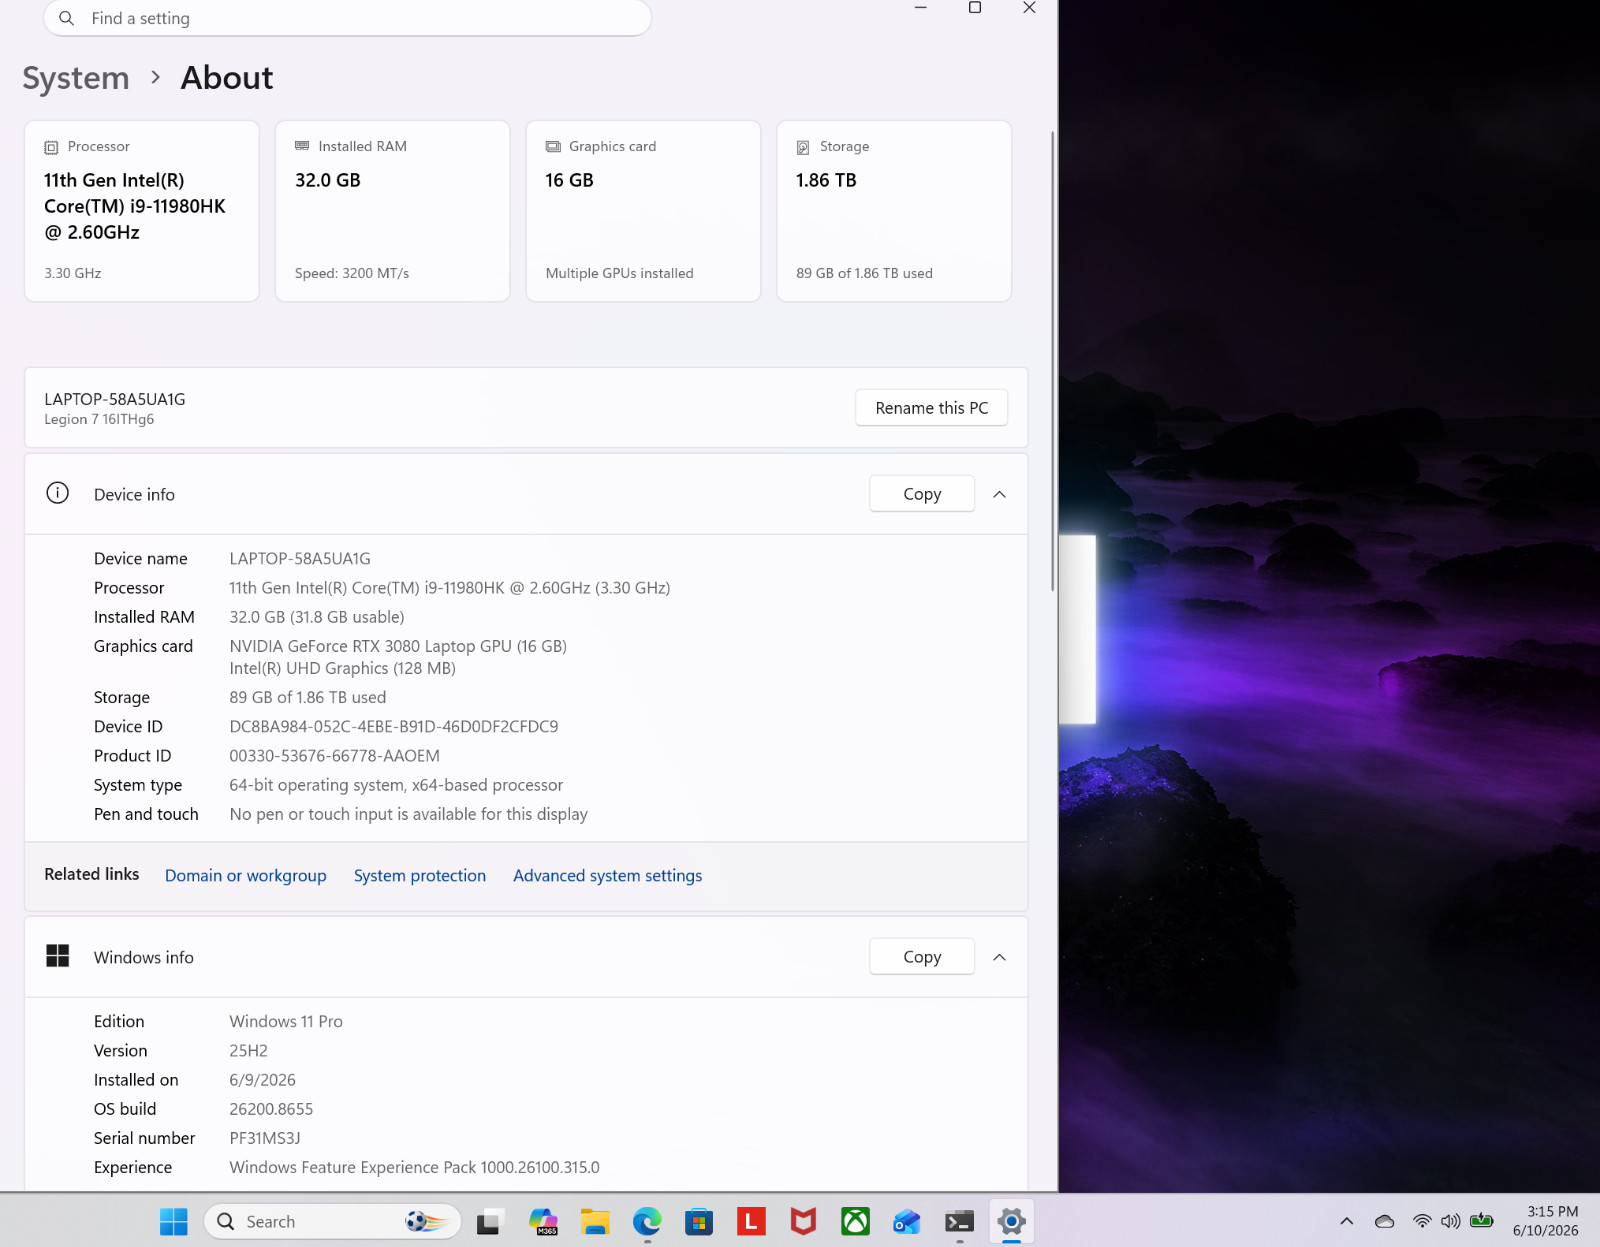Click the search highlight icon in the taskbar search box
Screen dimensions: 1600x1247
pyautogui.click(x=426, y=1221)
